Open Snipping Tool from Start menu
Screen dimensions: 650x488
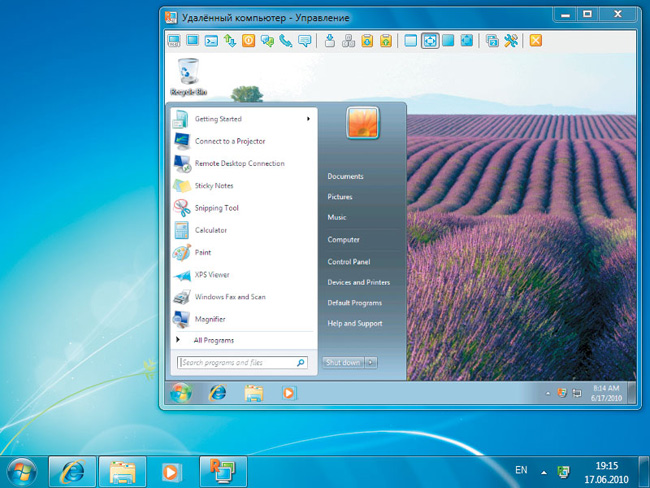(x=216, y=208)
